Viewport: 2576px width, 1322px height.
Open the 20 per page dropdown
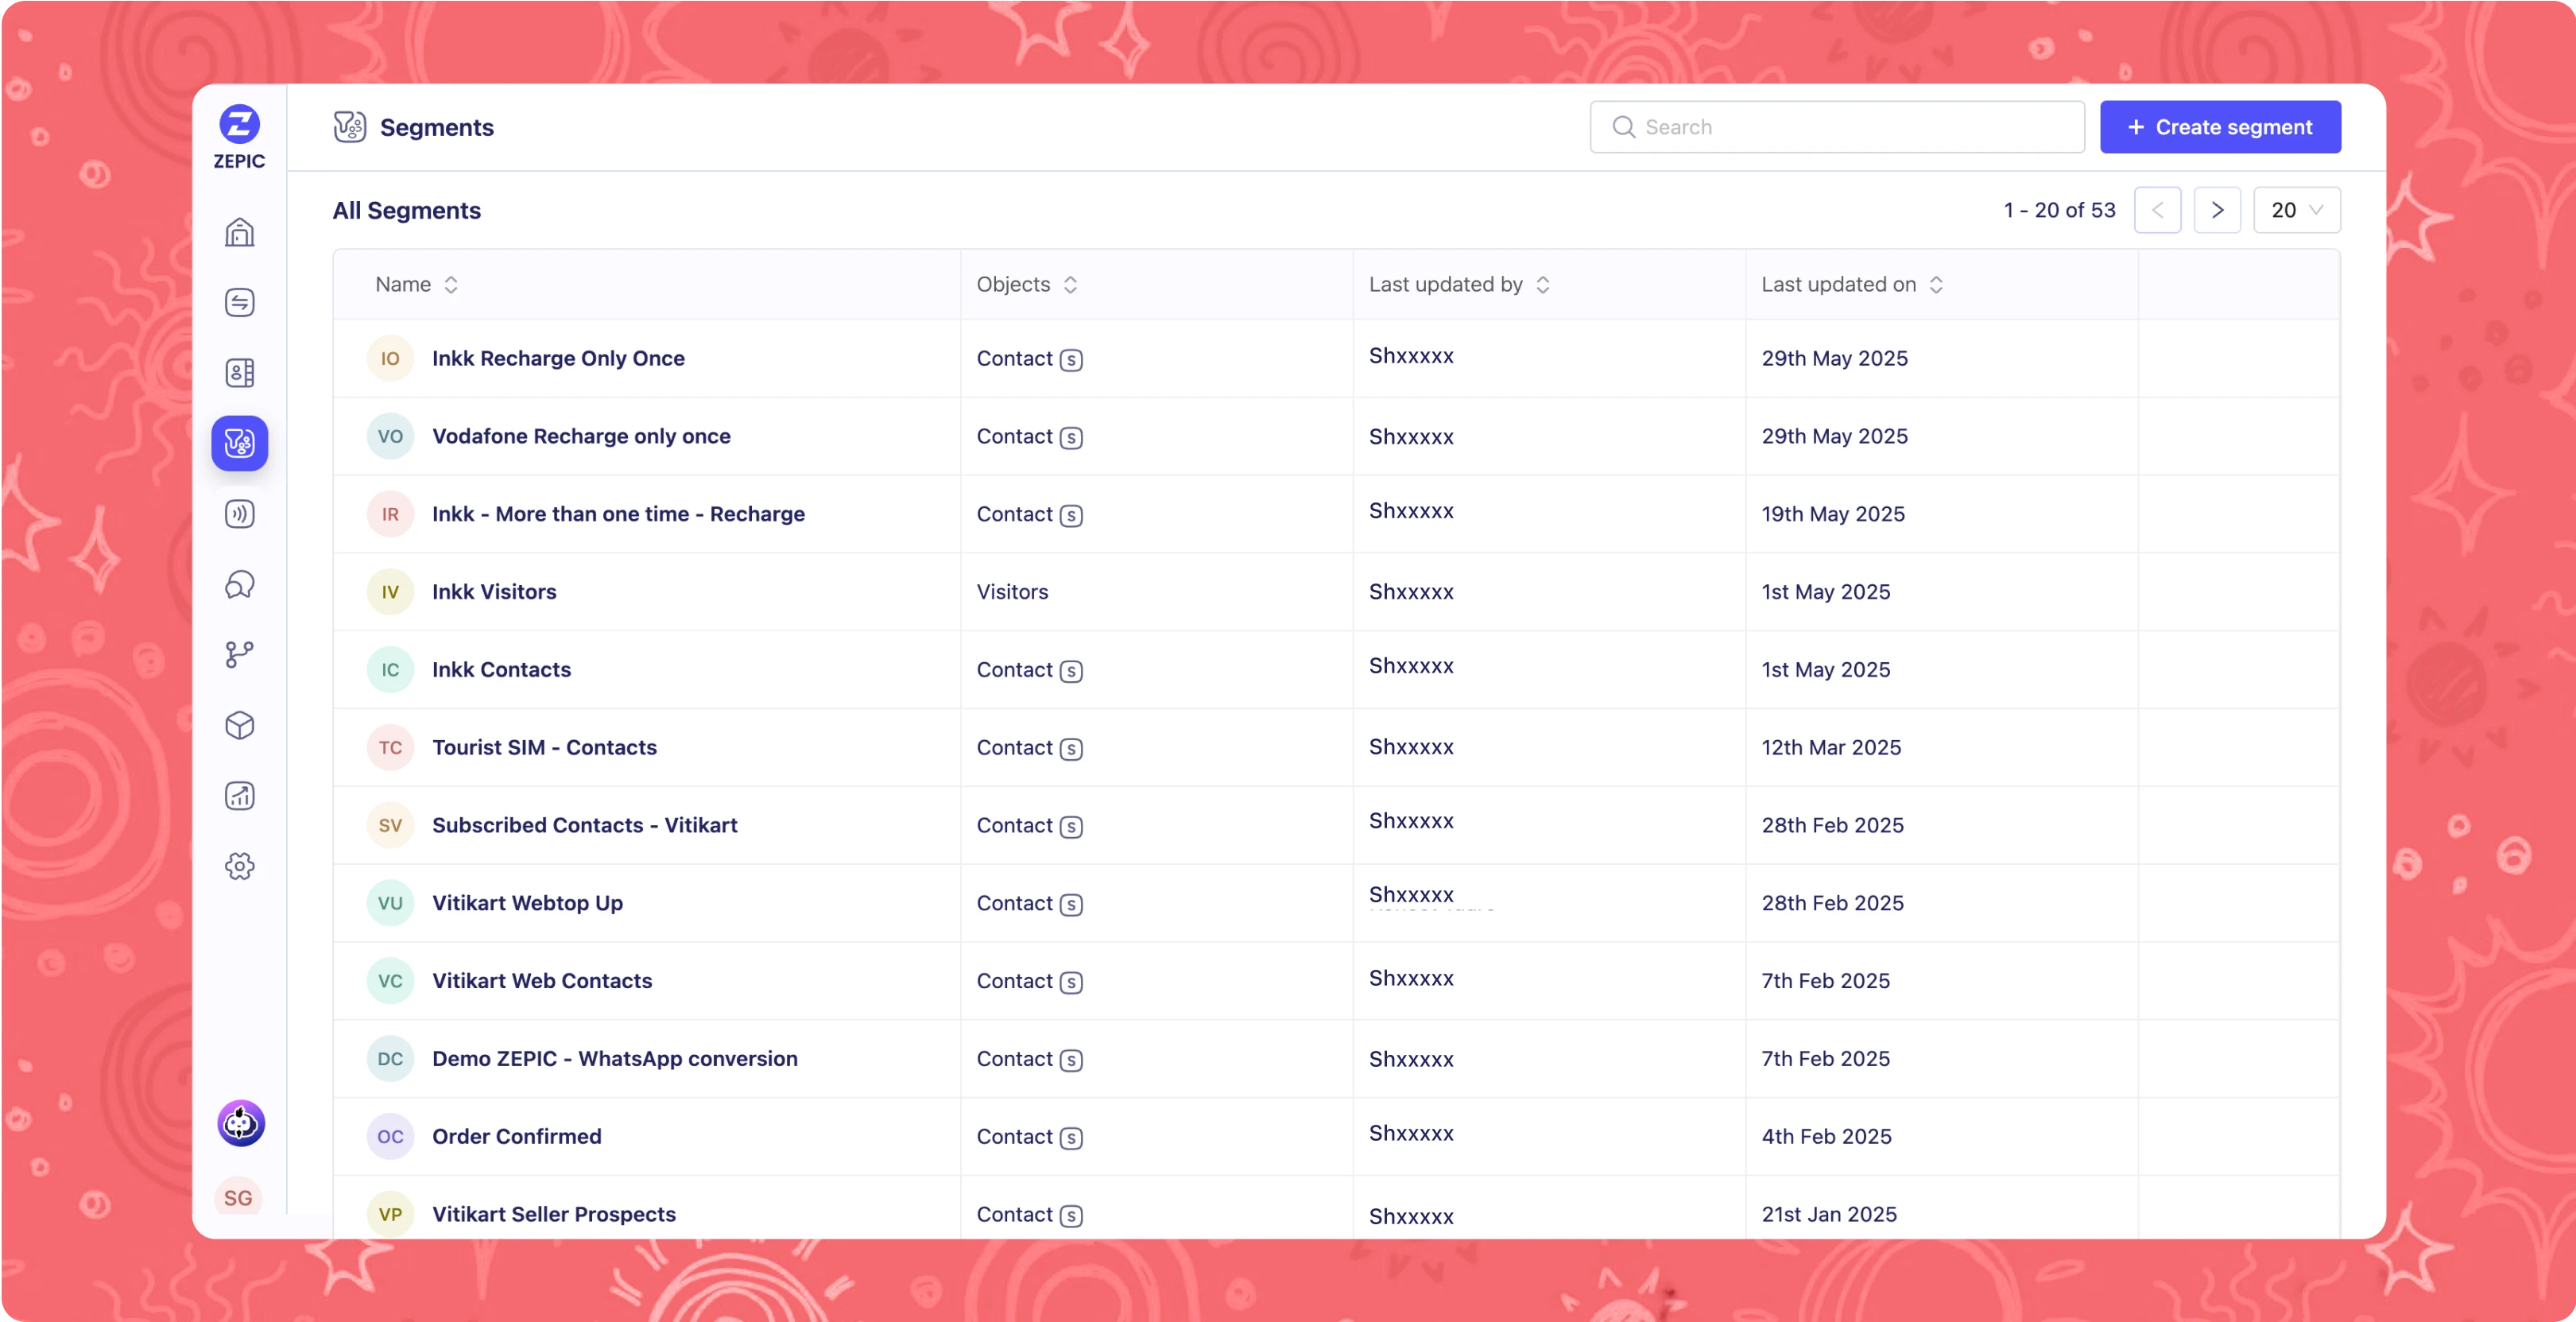pos(2296,210)
